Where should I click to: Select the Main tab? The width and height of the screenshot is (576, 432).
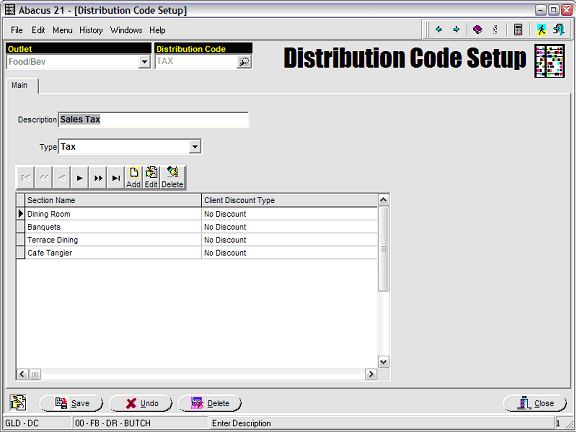point(19,85)
